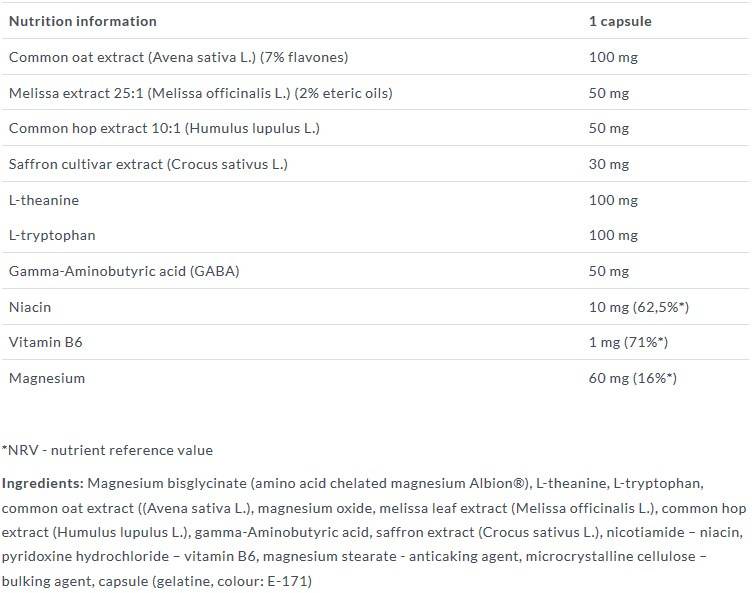
Task: Click the Vitamin B6 row label
Action: tap(46, 342)
